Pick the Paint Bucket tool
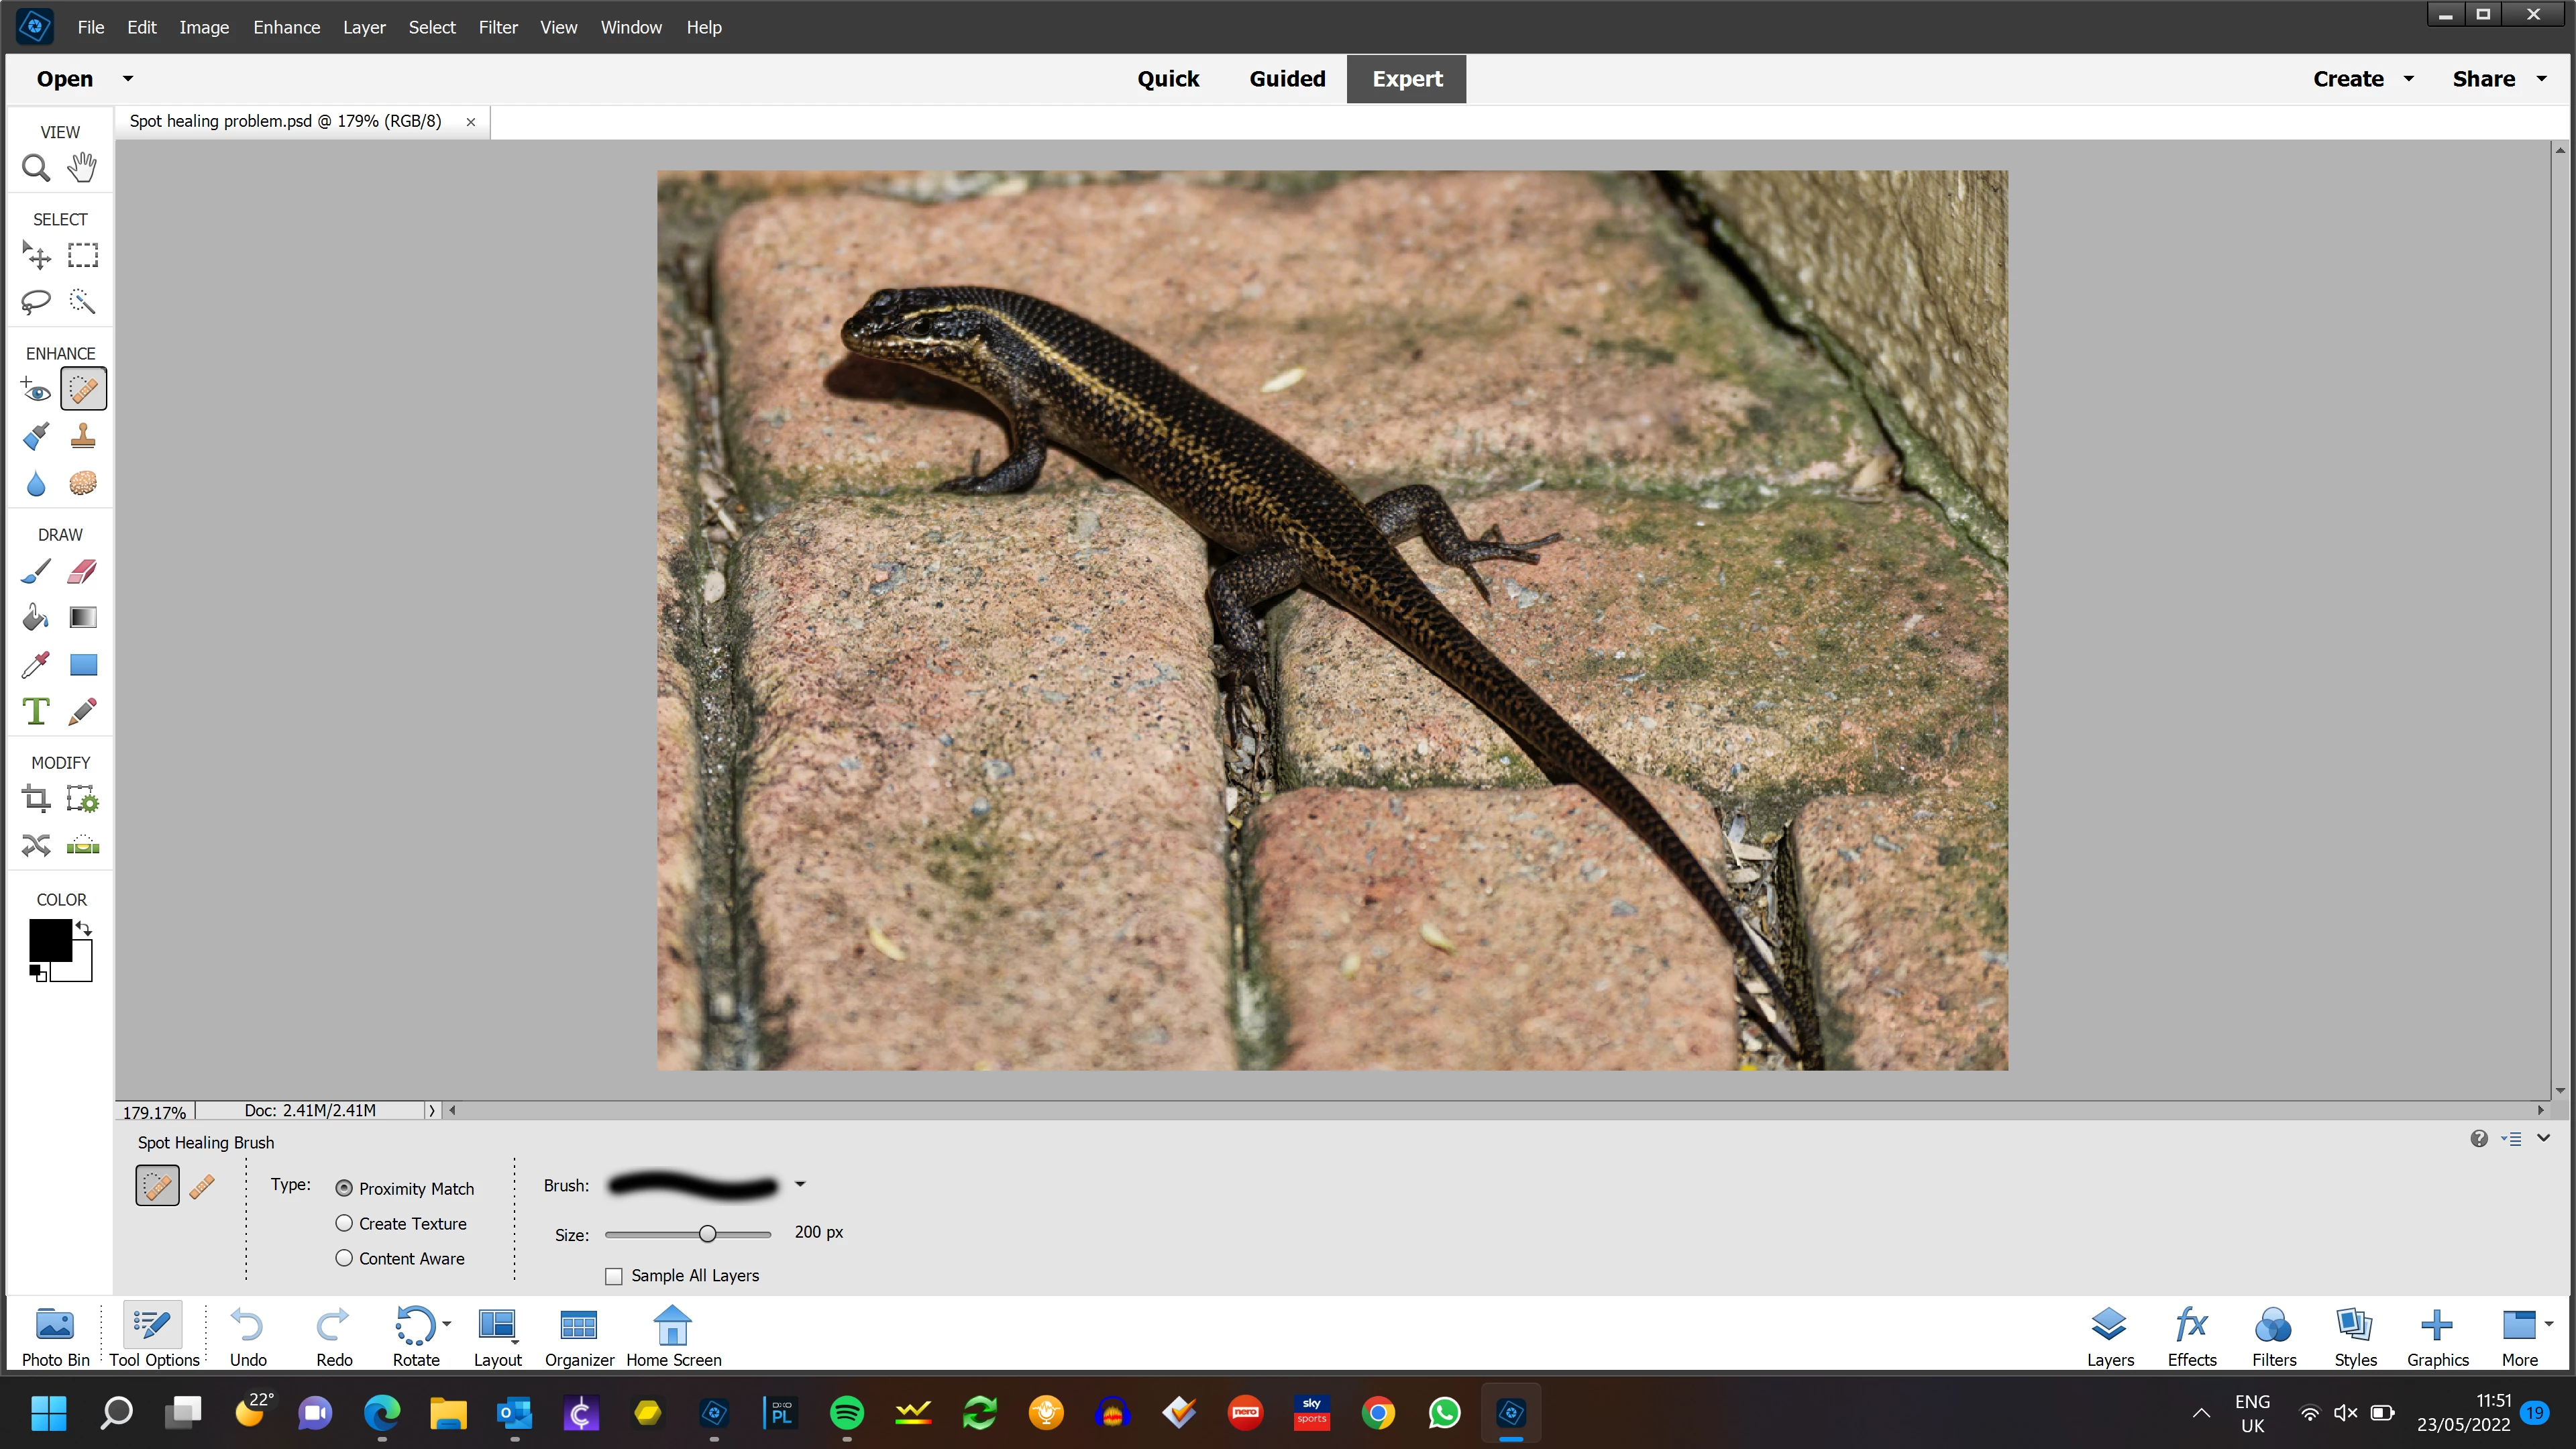This screenshot has height=1449, width=2576. click(36, 618)
